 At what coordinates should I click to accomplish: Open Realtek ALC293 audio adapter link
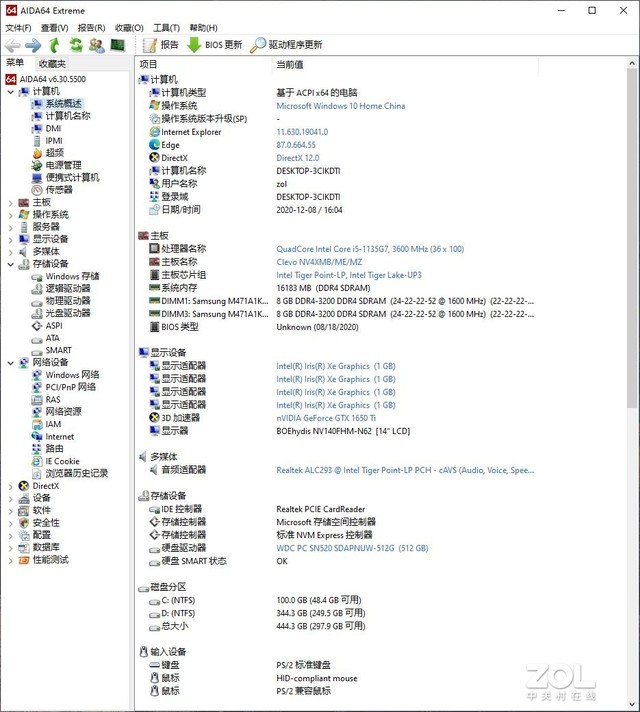405,470
